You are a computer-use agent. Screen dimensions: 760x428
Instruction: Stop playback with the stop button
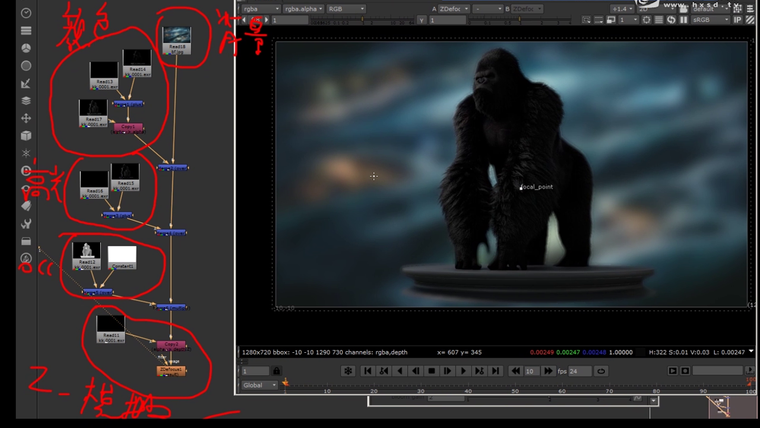pos(430,371)
